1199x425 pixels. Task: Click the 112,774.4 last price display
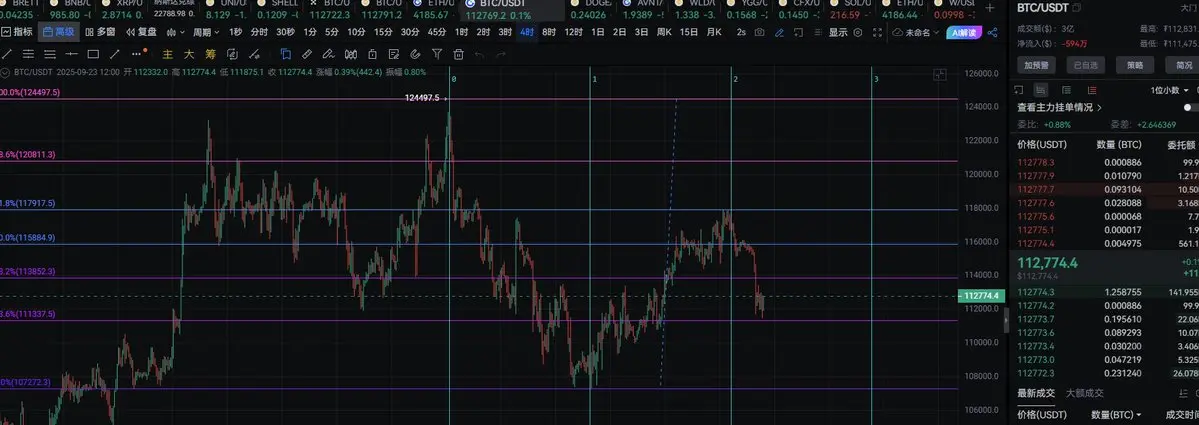pyautogui.click(x=1048, y=263)
